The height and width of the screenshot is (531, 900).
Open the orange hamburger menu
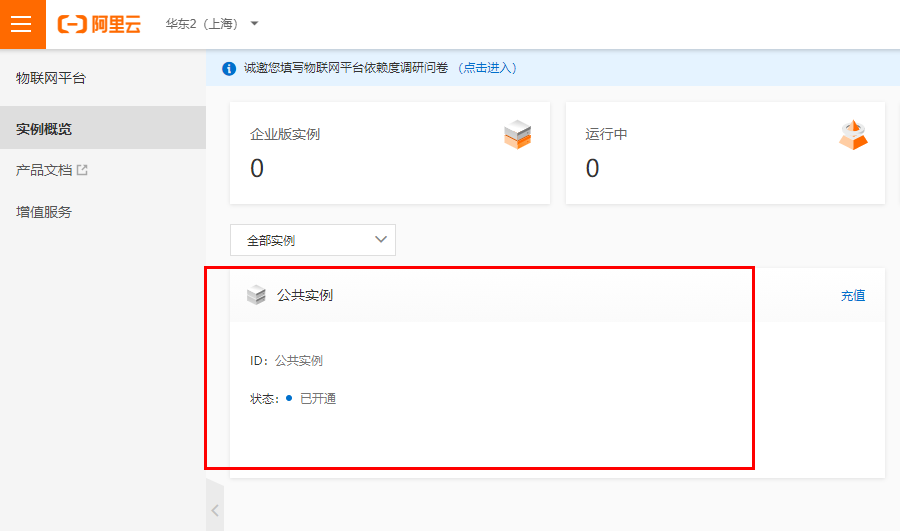click(22, 24)
